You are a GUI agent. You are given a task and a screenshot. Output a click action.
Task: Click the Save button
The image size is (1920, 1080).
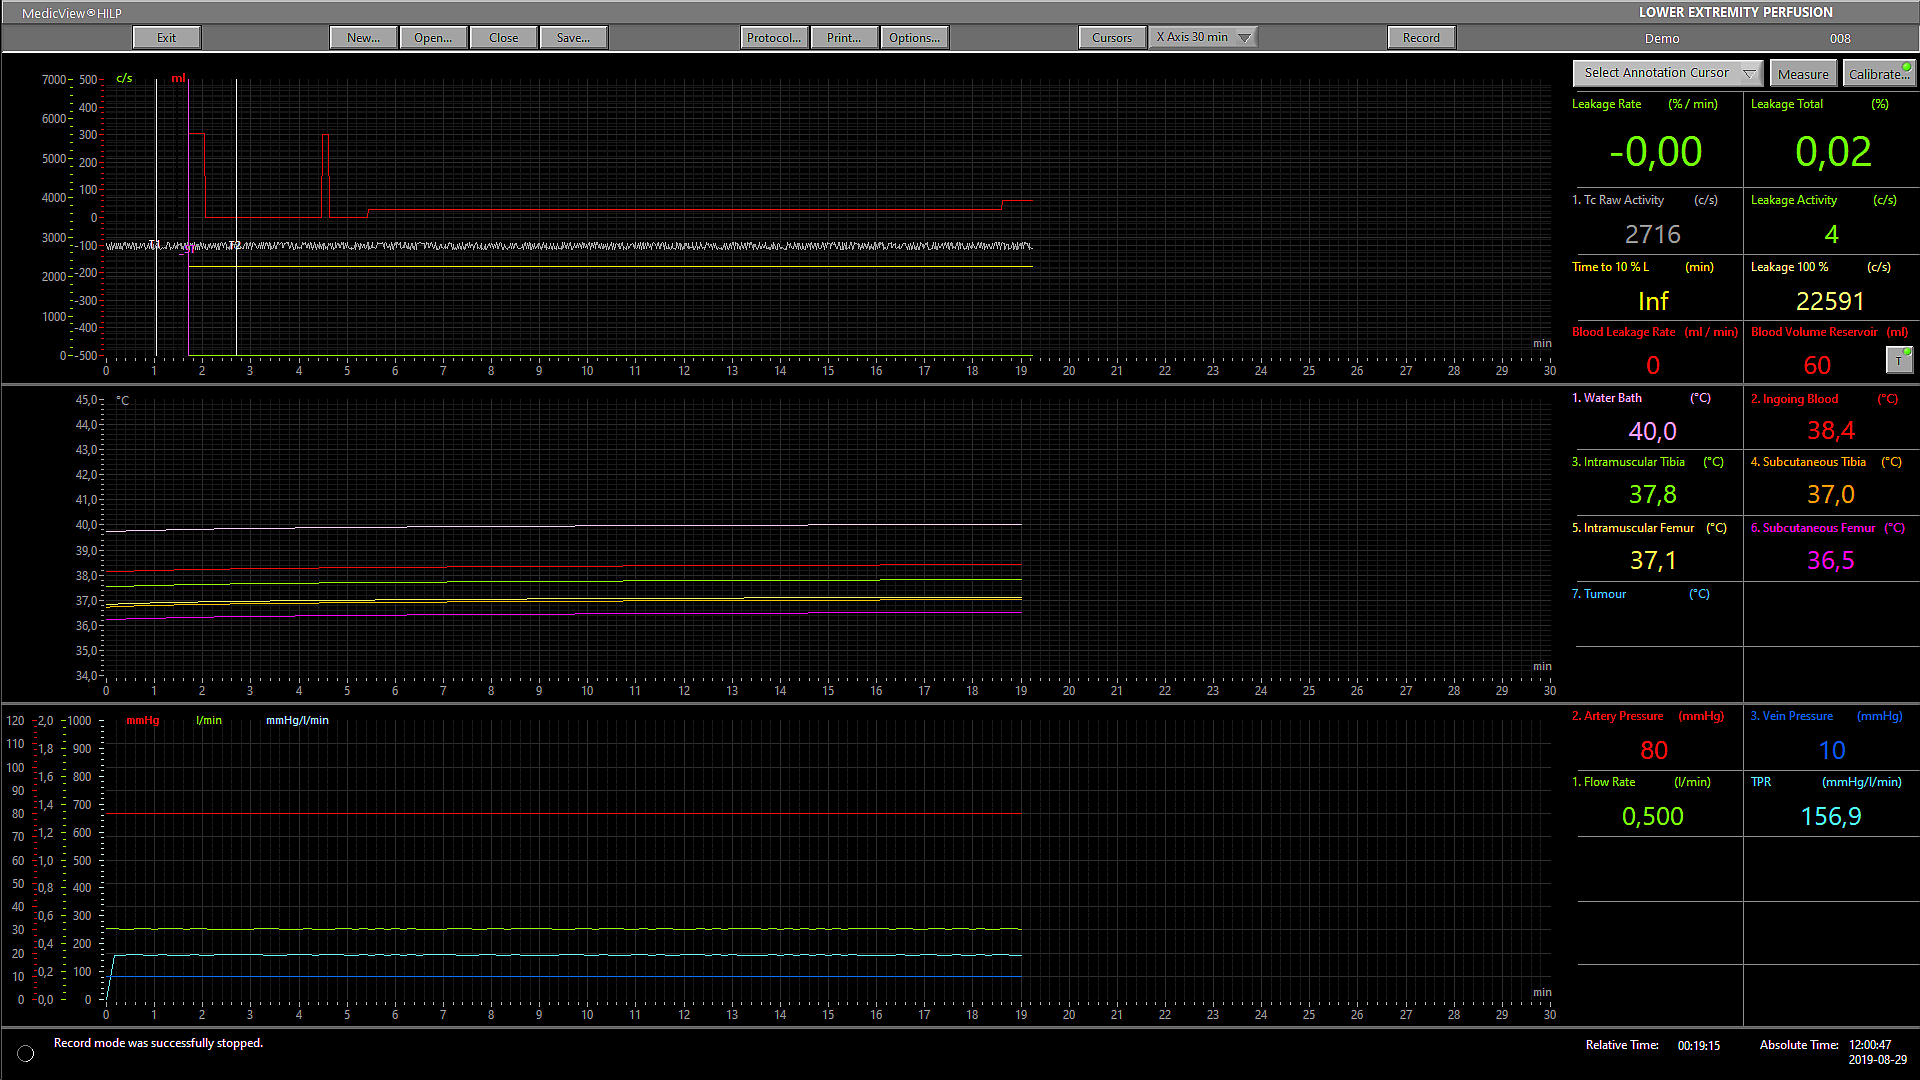(x=573, y=38)
